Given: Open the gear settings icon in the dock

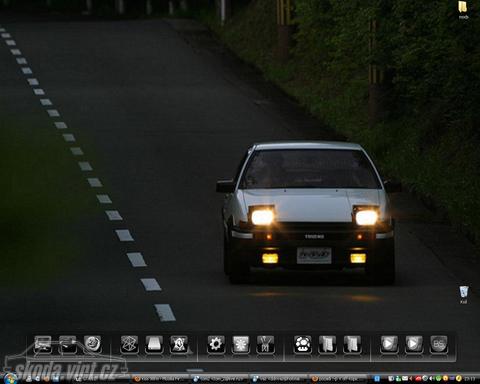Looking at the screenshot, I should point(216,344).
